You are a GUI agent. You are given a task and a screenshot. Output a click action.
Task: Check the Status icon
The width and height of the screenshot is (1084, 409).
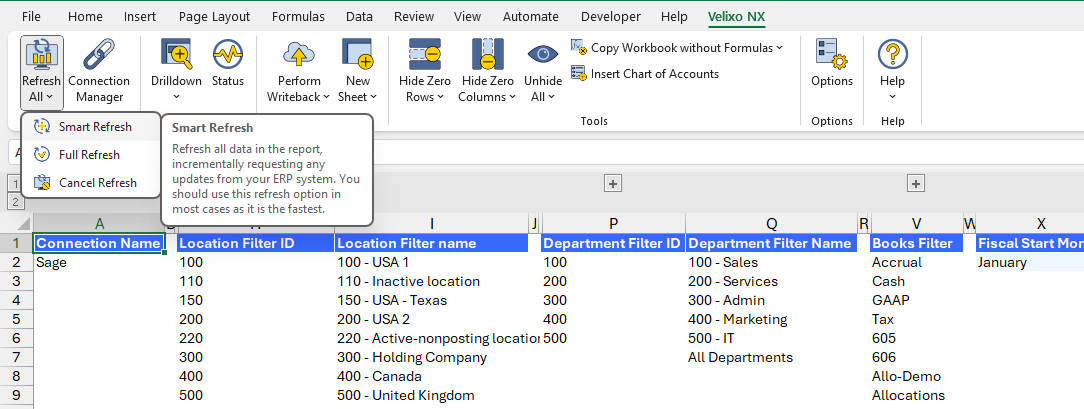tap(227, 54)
